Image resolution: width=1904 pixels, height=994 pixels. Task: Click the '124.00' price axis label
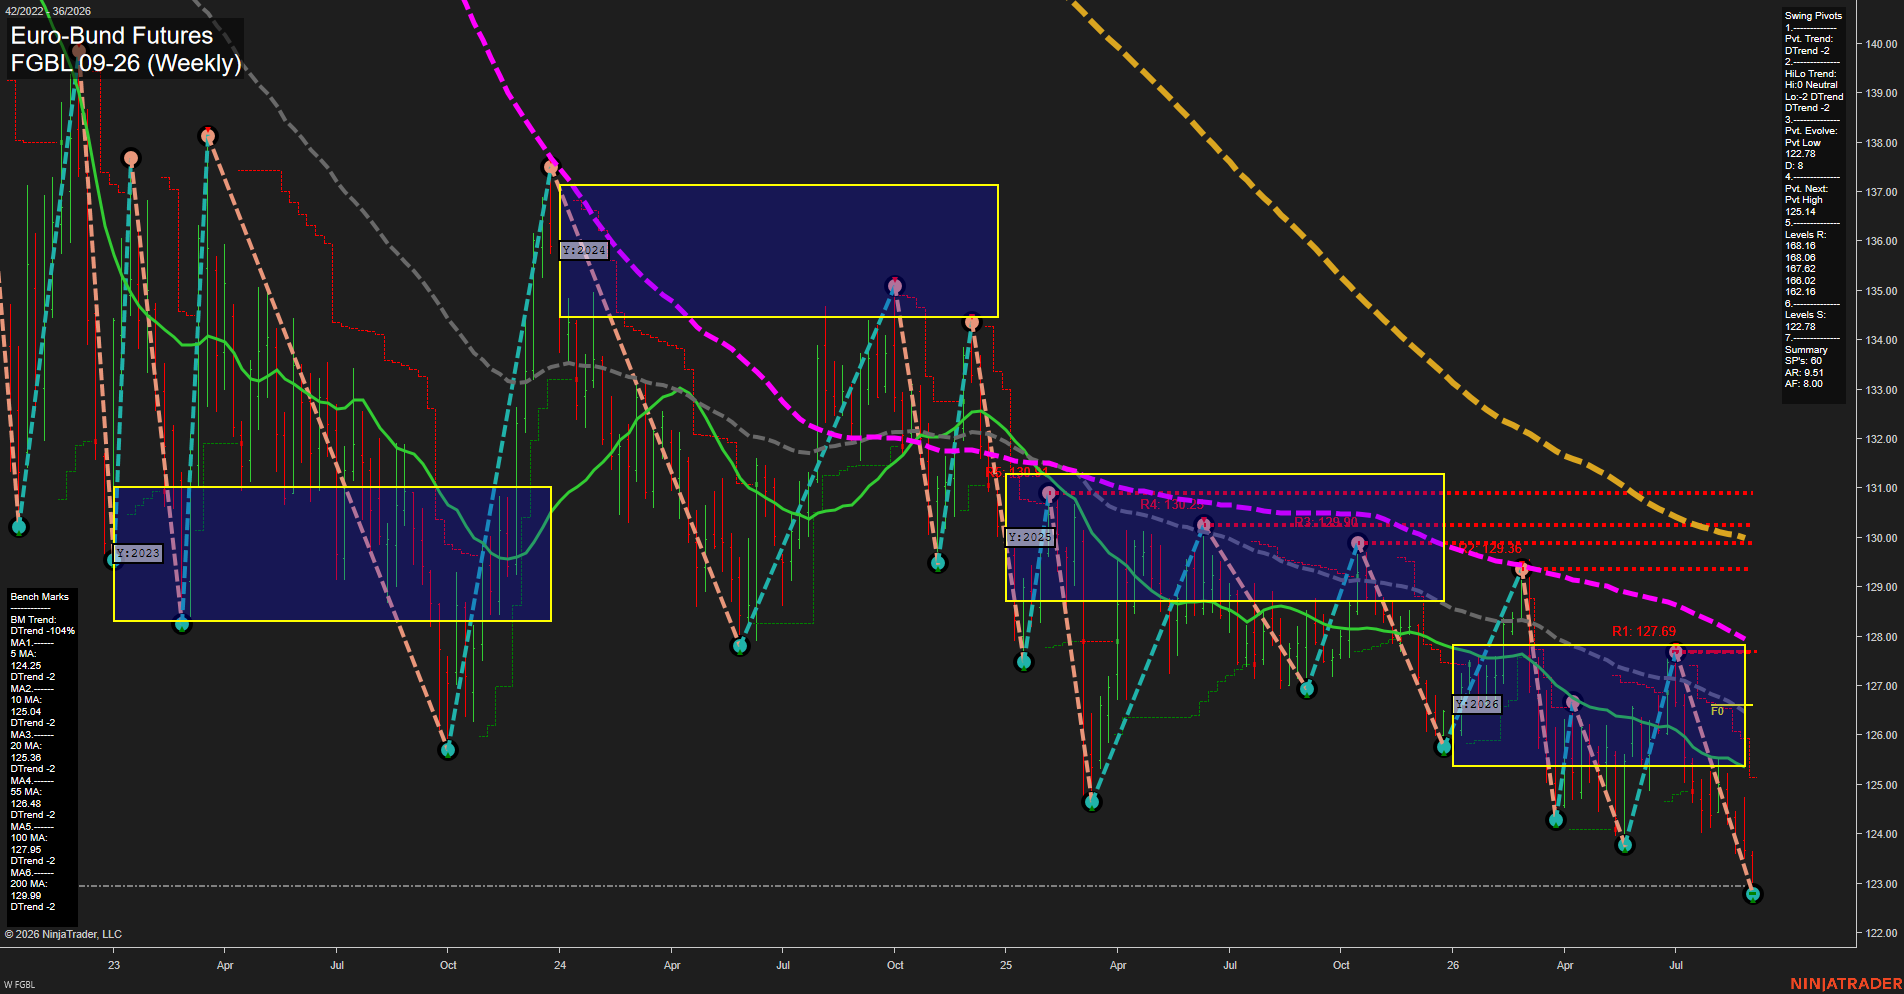[1881, 834]
